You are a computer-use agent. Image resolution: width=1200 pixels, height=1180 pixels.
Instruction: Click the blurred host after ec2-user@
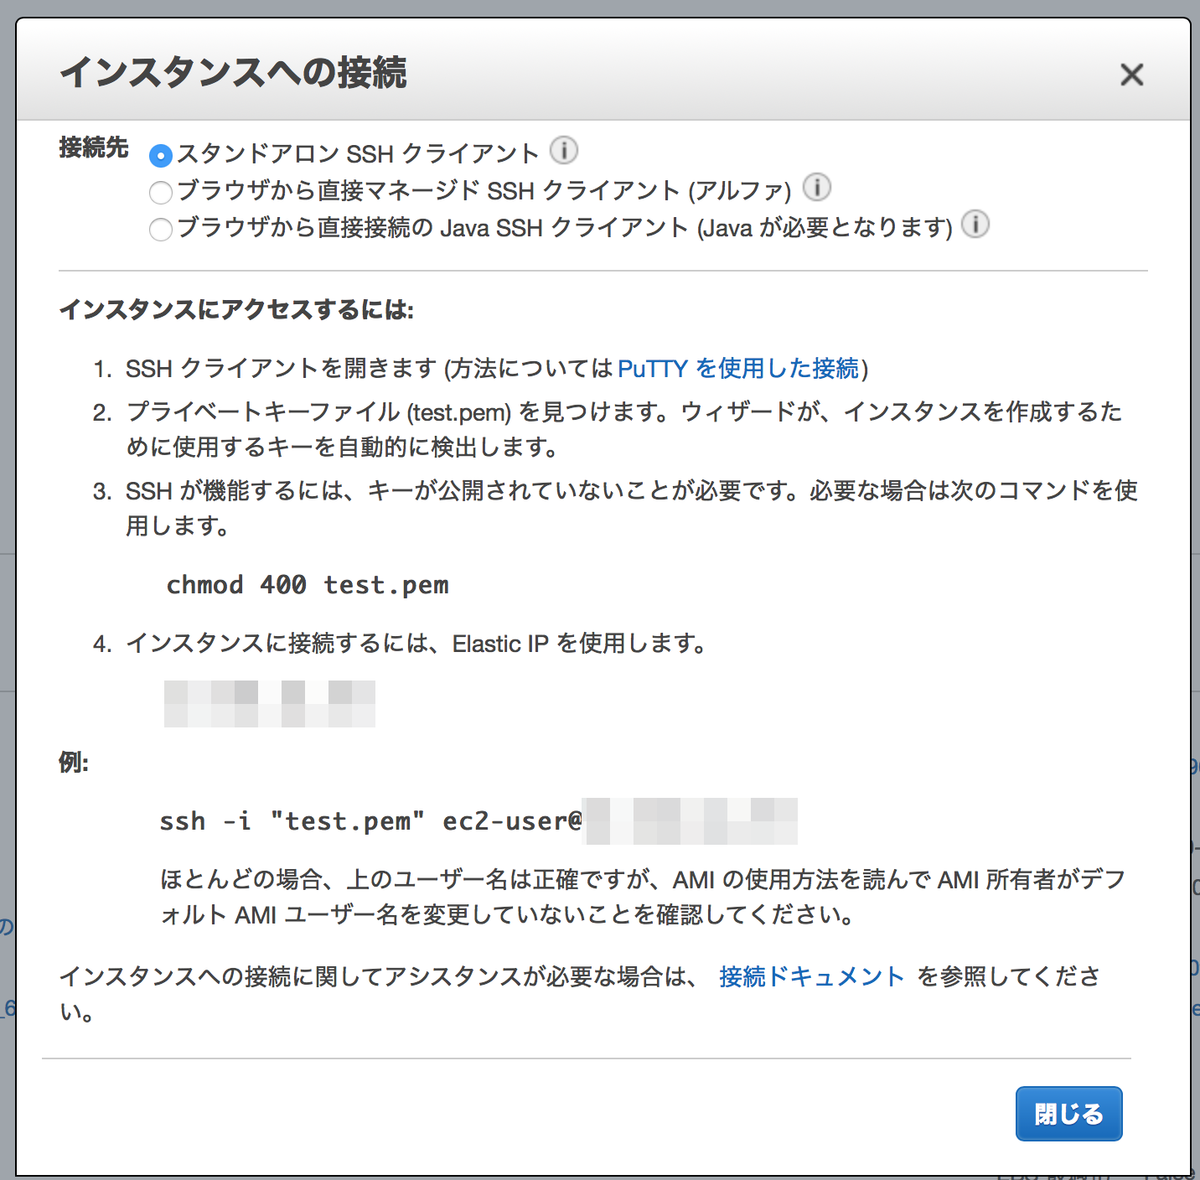[x=691, y=822]
